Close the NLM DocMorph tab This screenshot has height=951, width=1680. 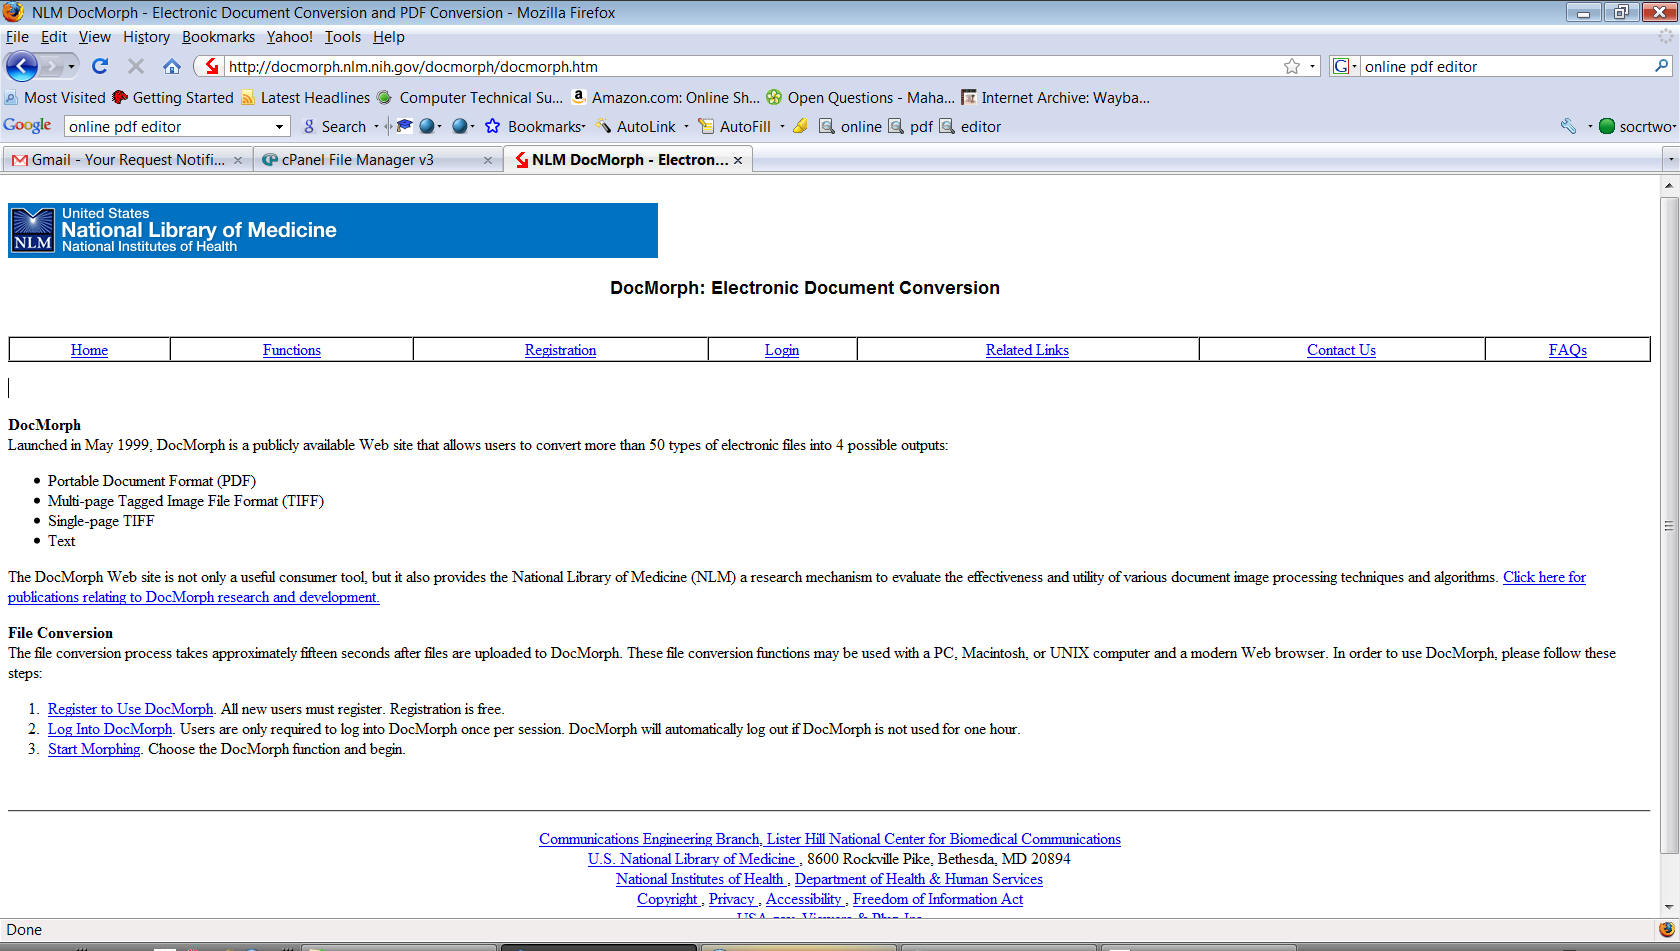tap(738, 160)
